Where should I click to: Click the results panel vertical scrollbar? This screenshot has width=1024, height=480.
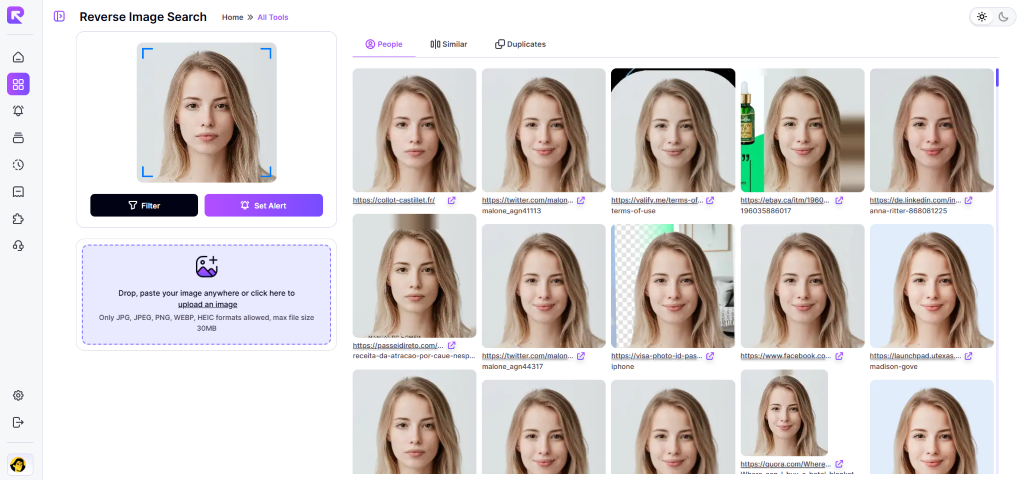pos(997,78)
